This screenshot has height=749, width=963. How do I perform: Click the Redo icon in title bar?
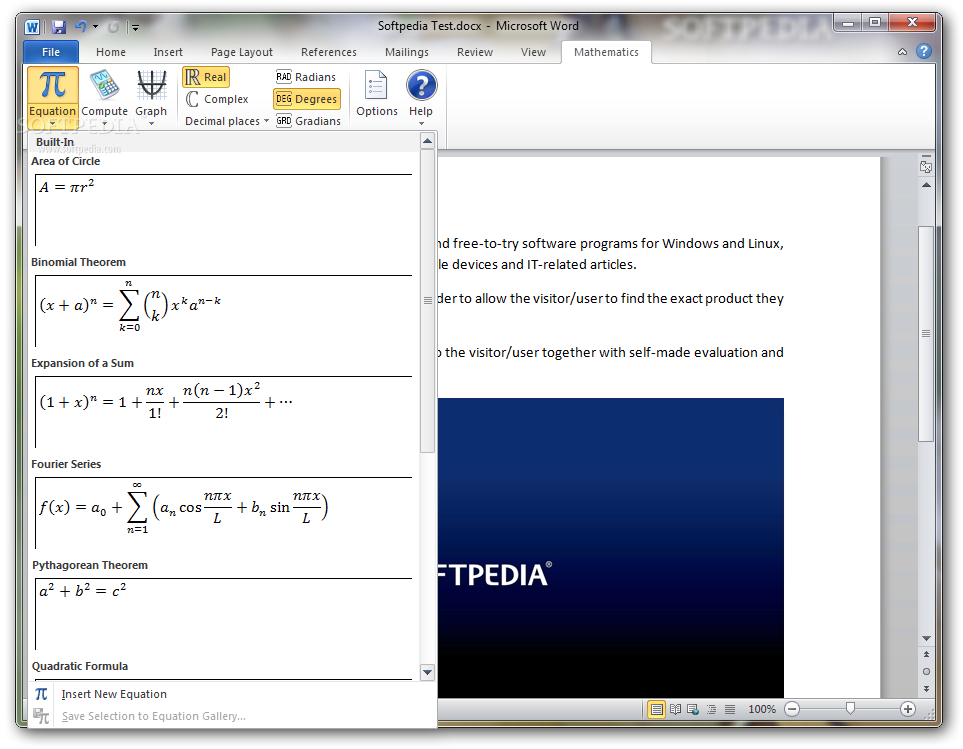(113, 27)
